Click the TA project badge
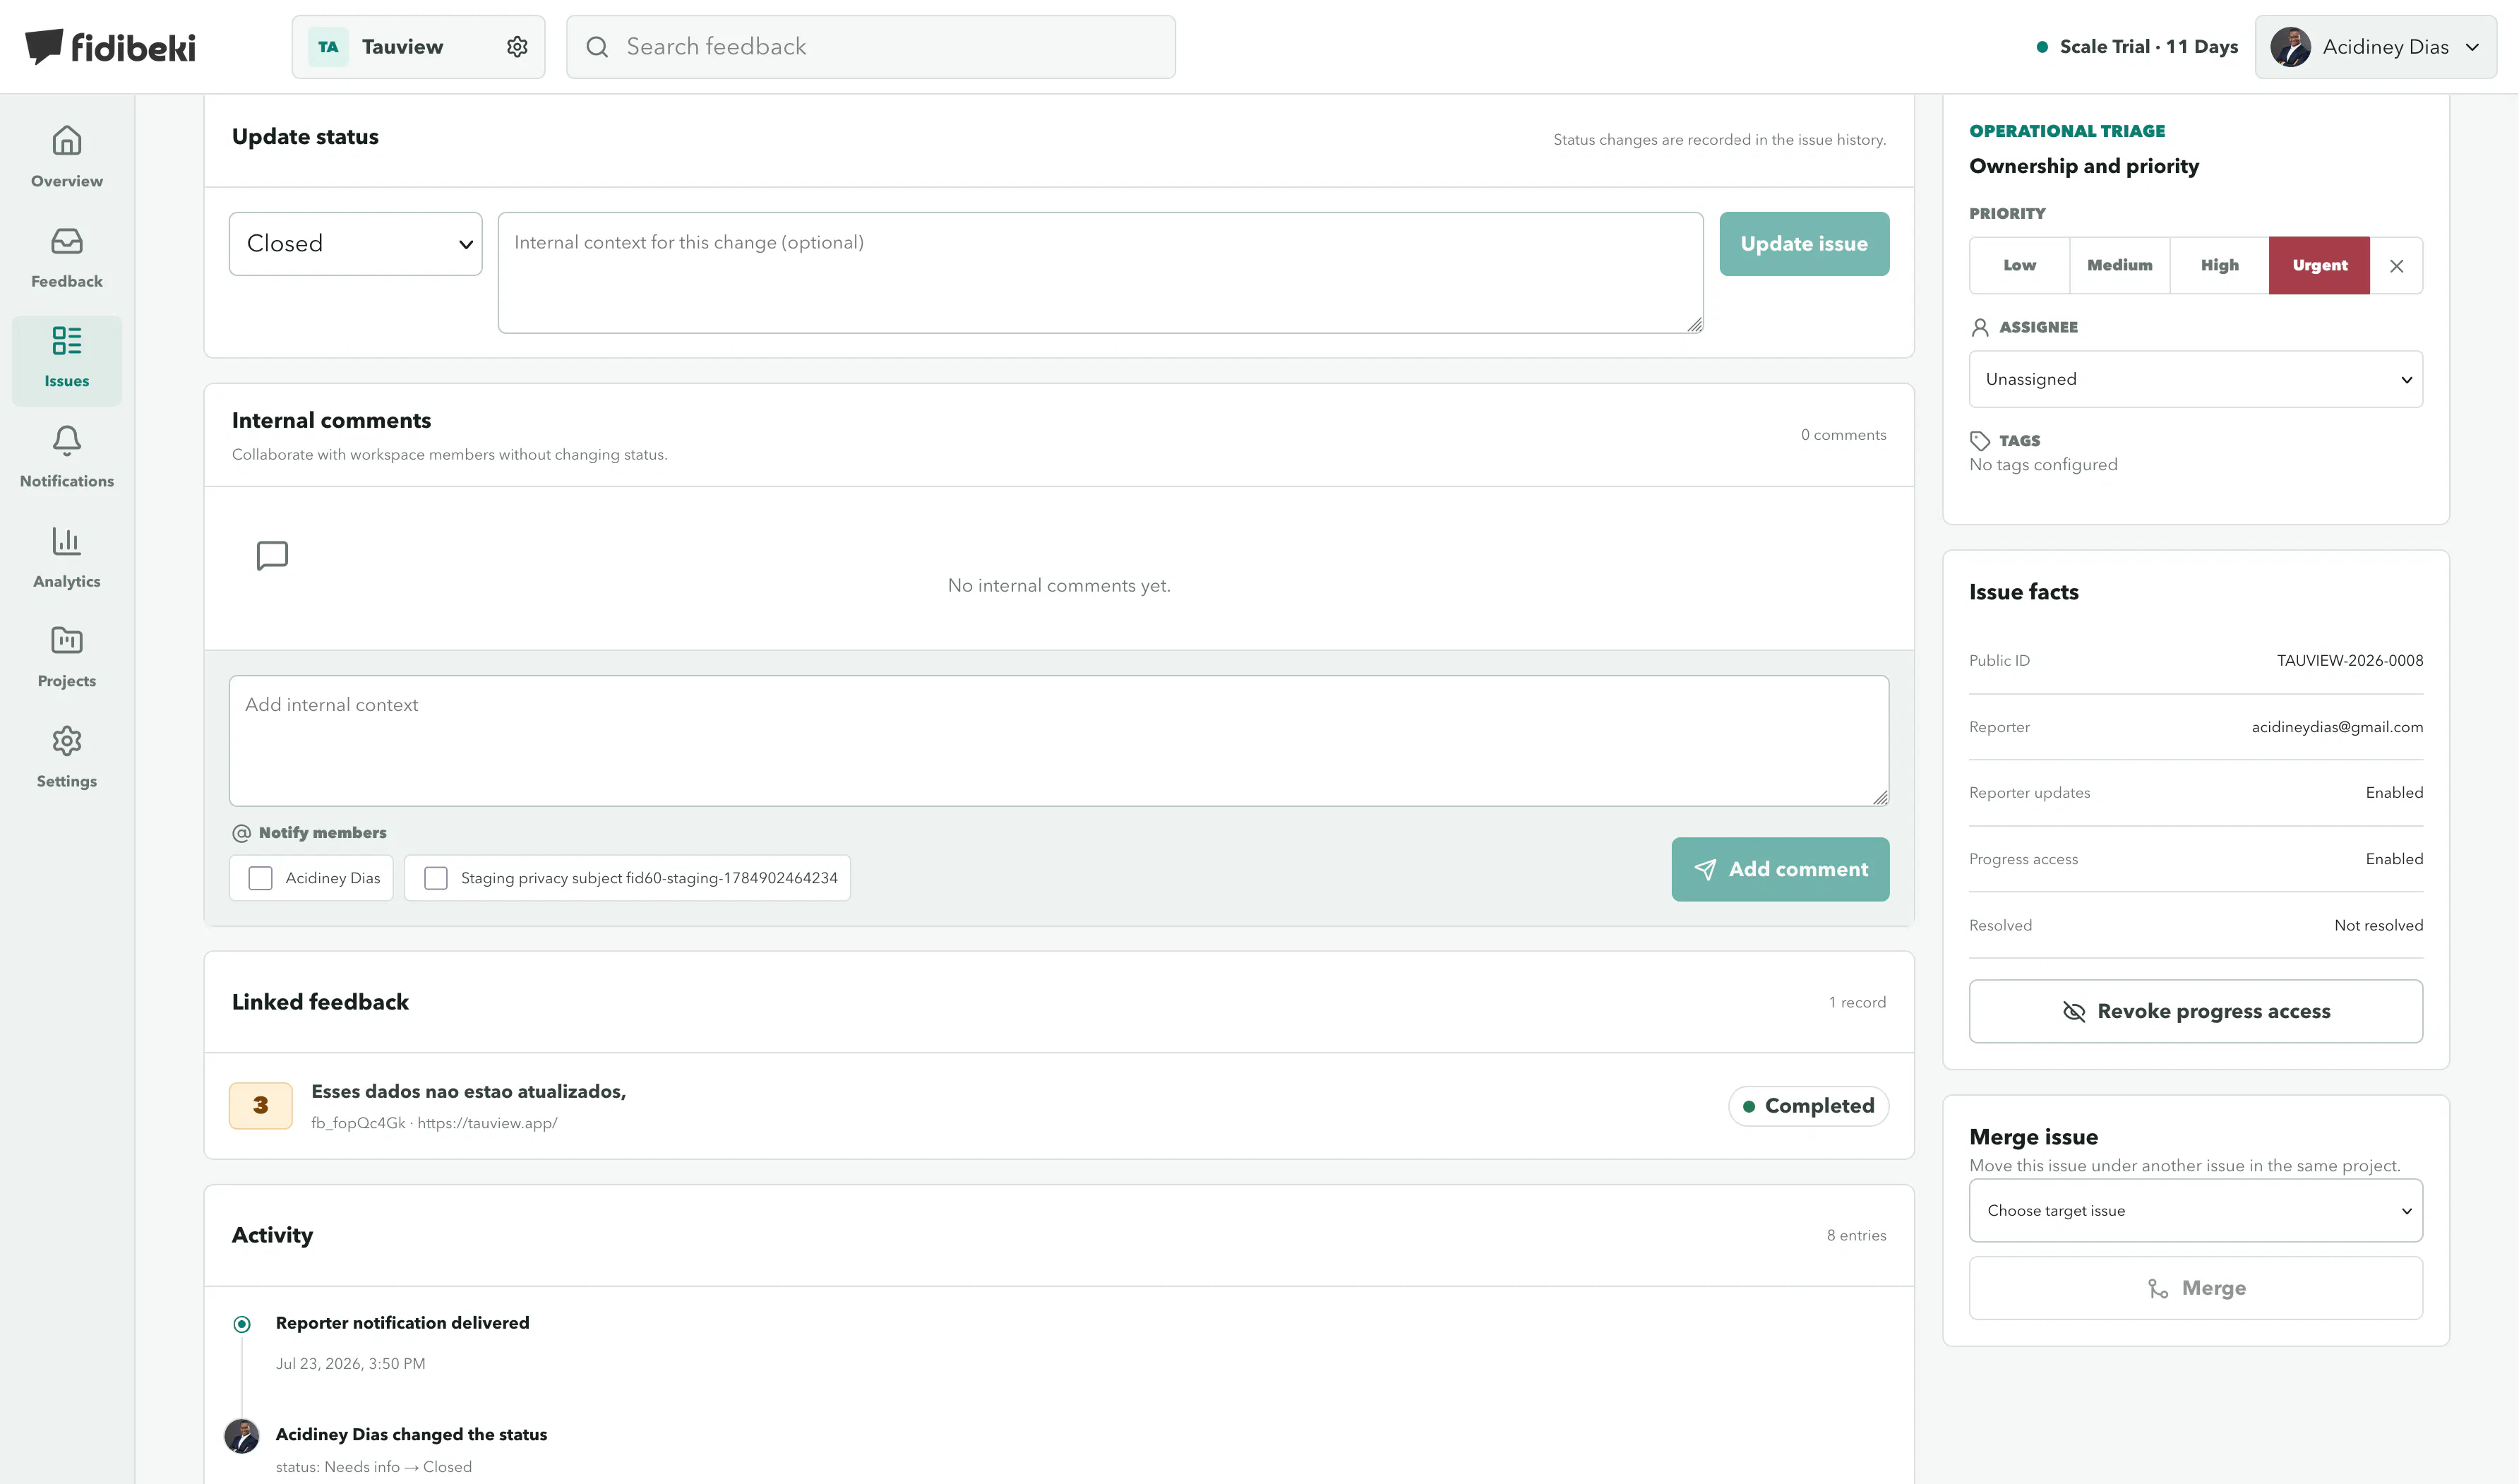 (328, 47)
